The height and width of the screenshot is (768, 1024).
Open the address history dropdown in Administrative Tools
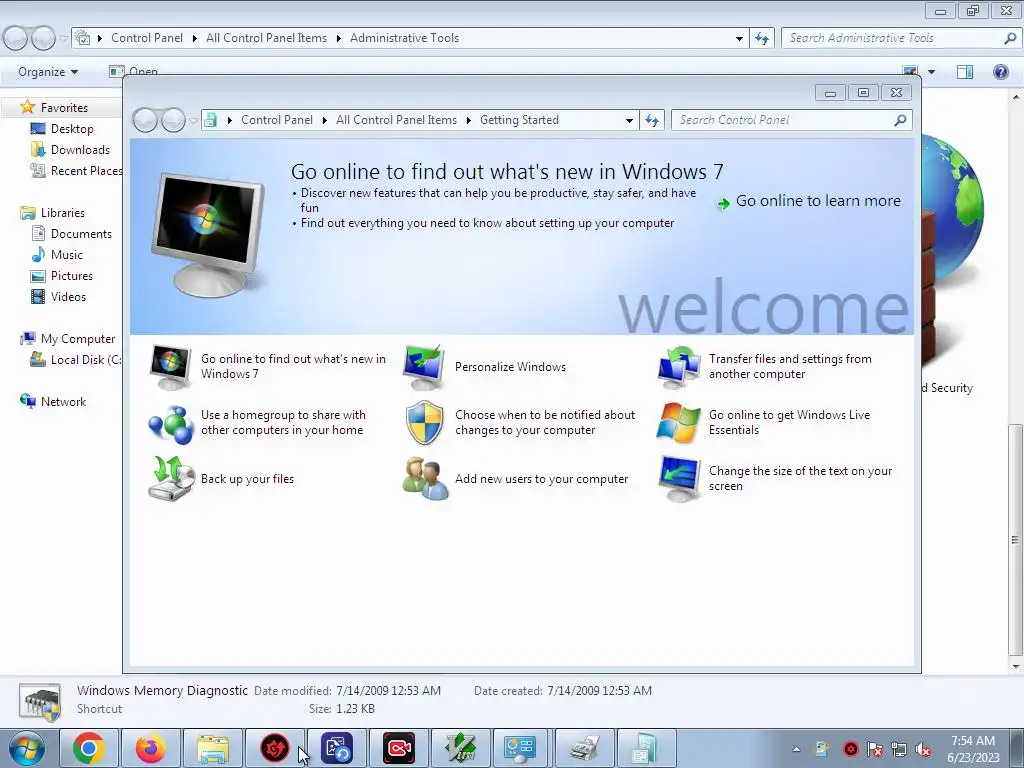(x=739, y=39)
